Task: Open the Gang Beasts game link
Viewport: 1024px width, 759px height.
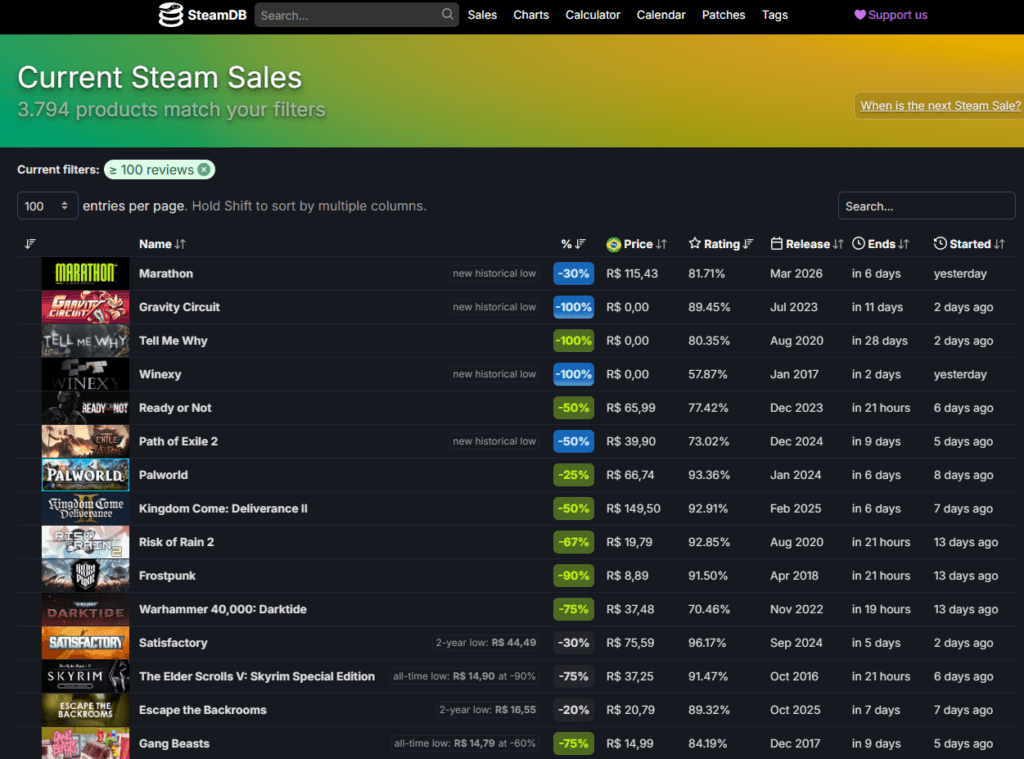Action: pyautogui.click(x=174, y=743)
